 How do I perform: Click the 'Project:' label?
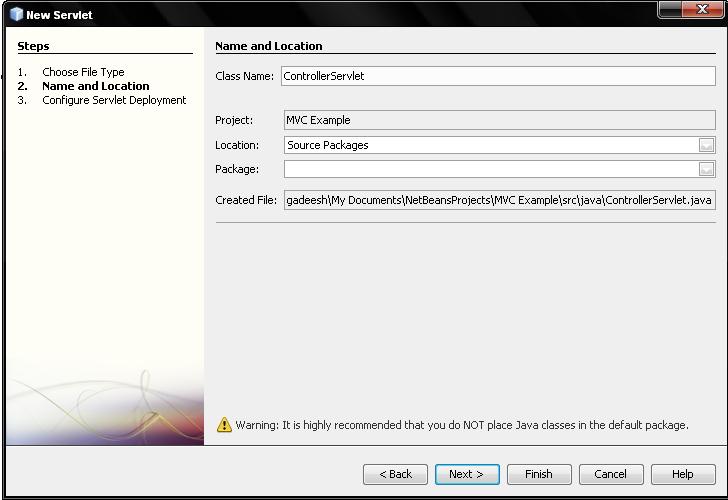(x=234, y=120)
